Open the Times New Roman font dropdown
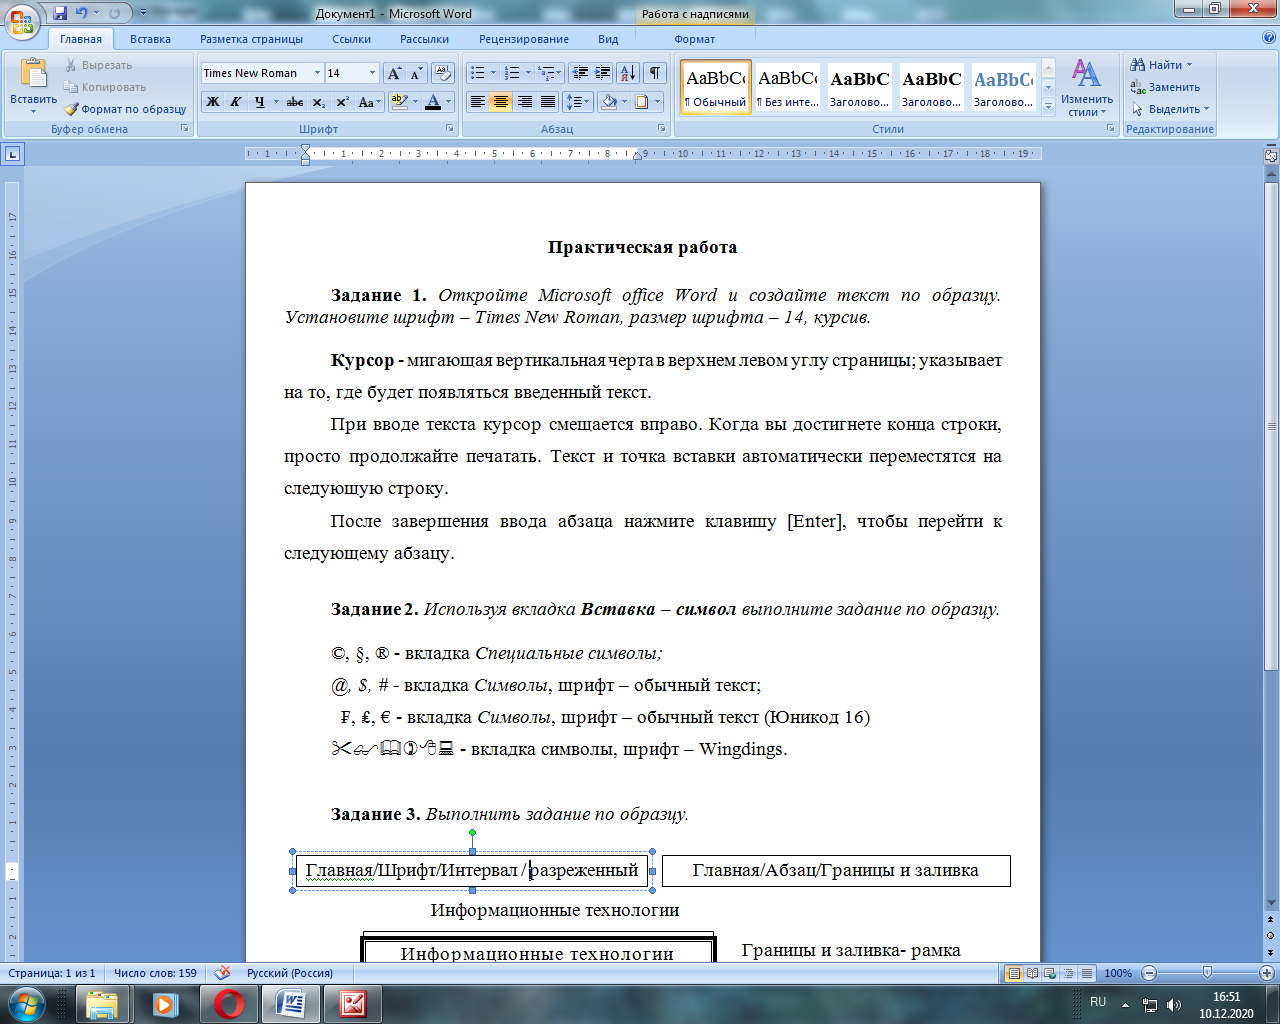 point(317,73)
